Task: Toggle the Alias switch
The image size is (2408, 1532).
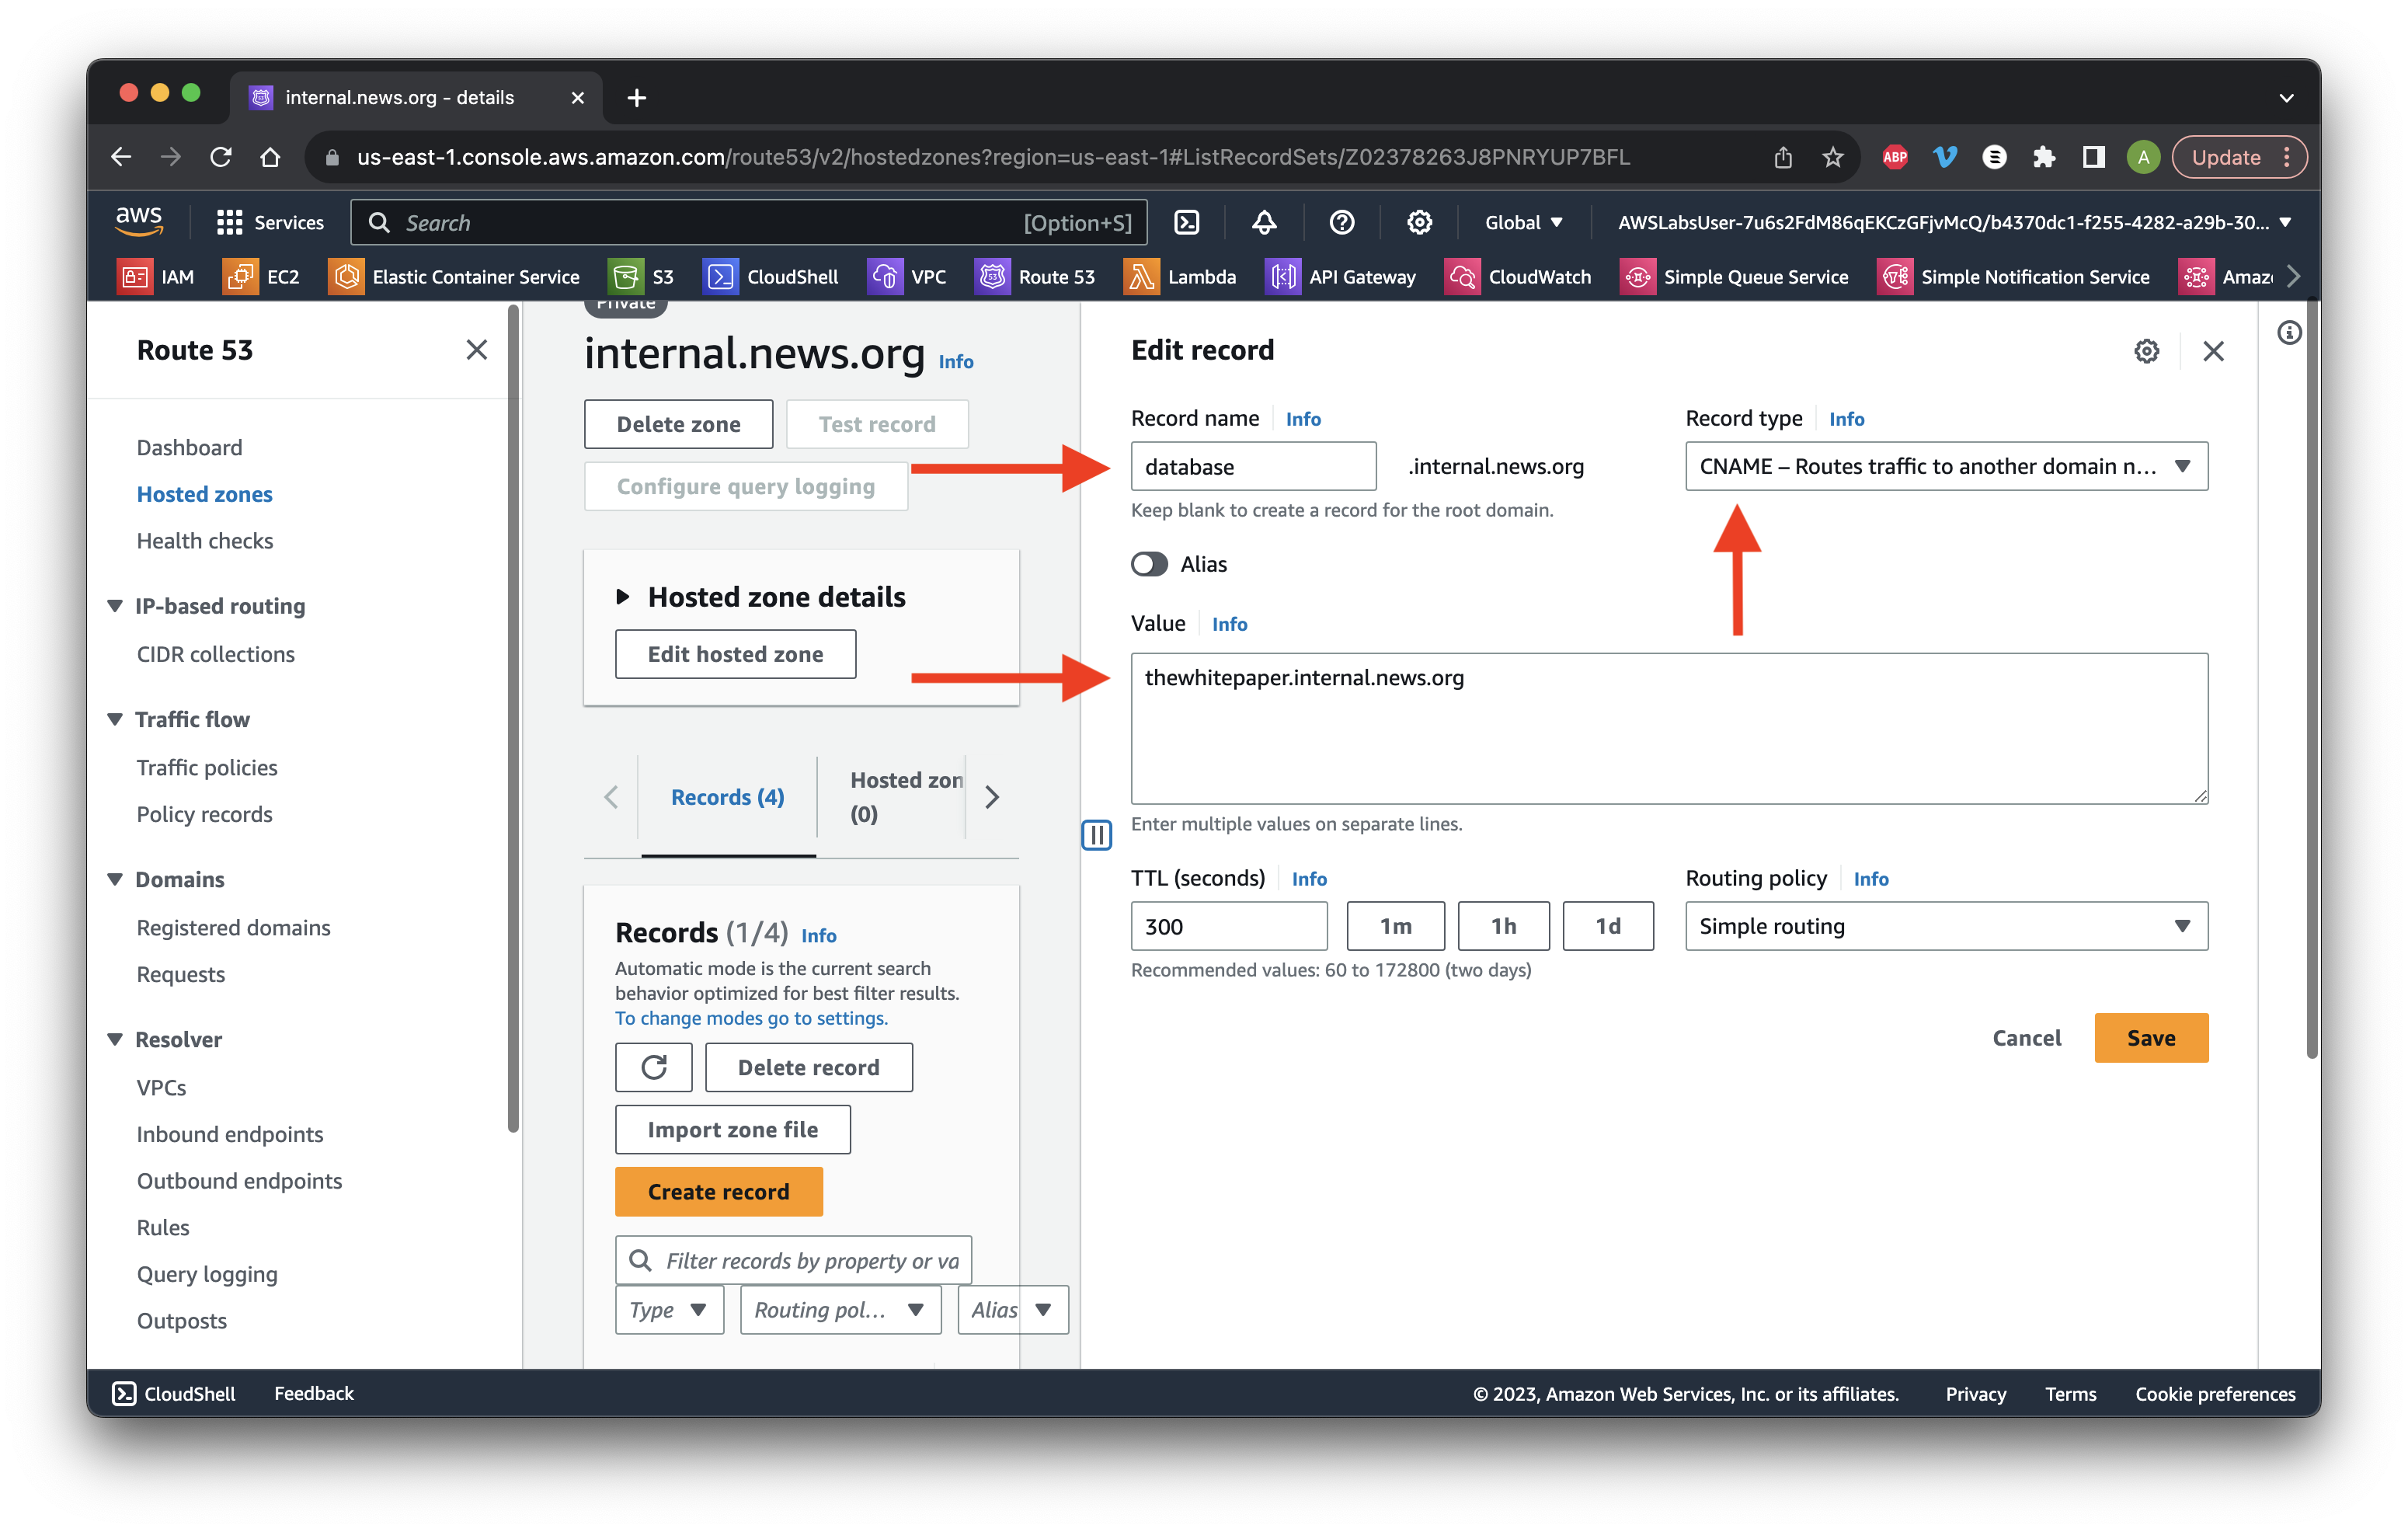Action: pos(1149,564)
